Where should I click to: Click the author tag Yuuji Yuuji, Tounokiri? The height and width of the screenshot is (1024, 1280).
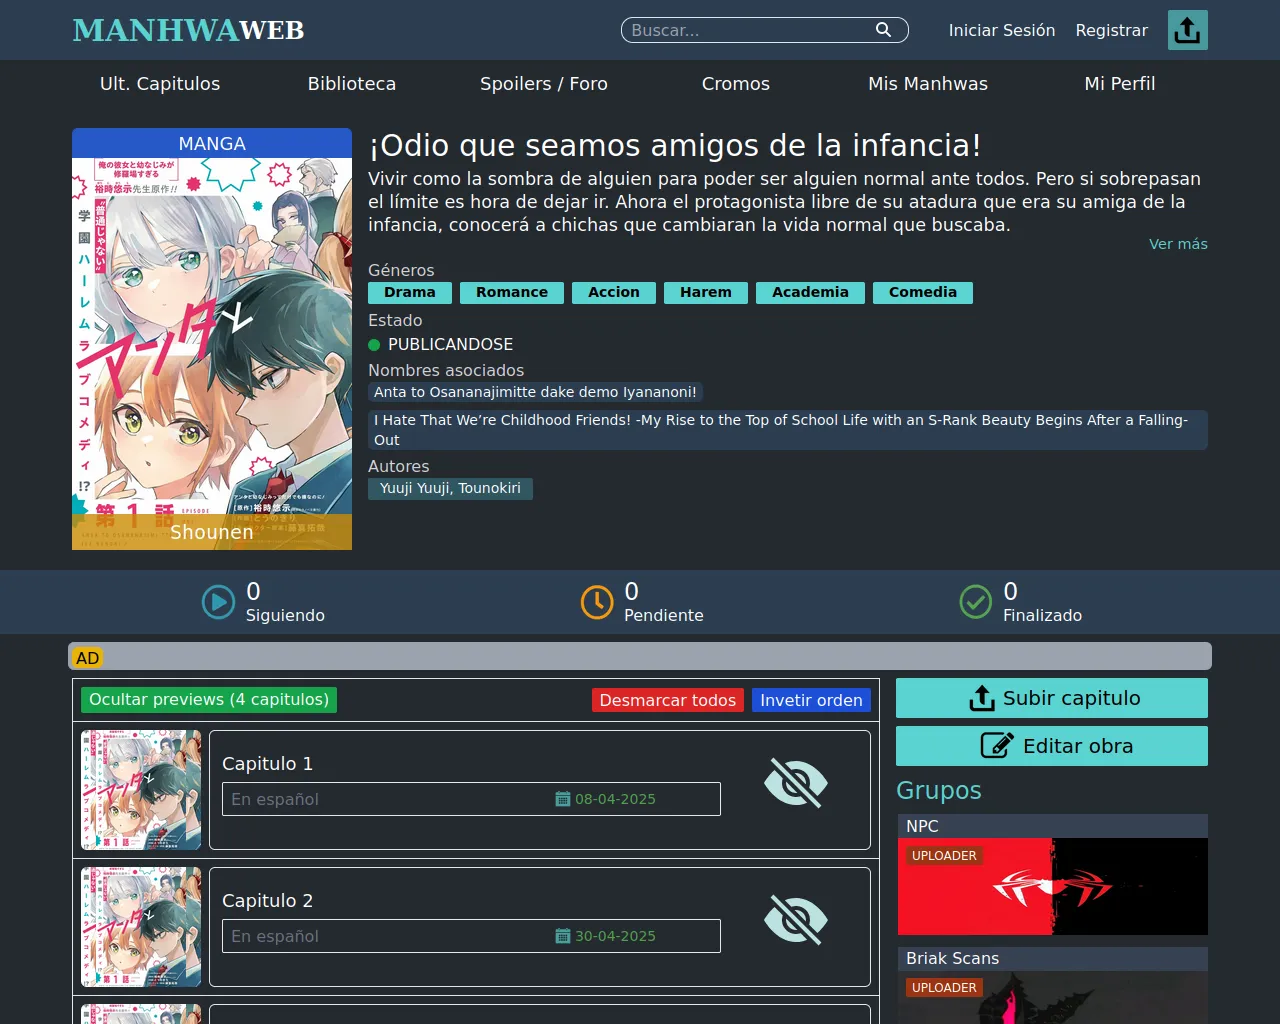[x=450, y=489]
